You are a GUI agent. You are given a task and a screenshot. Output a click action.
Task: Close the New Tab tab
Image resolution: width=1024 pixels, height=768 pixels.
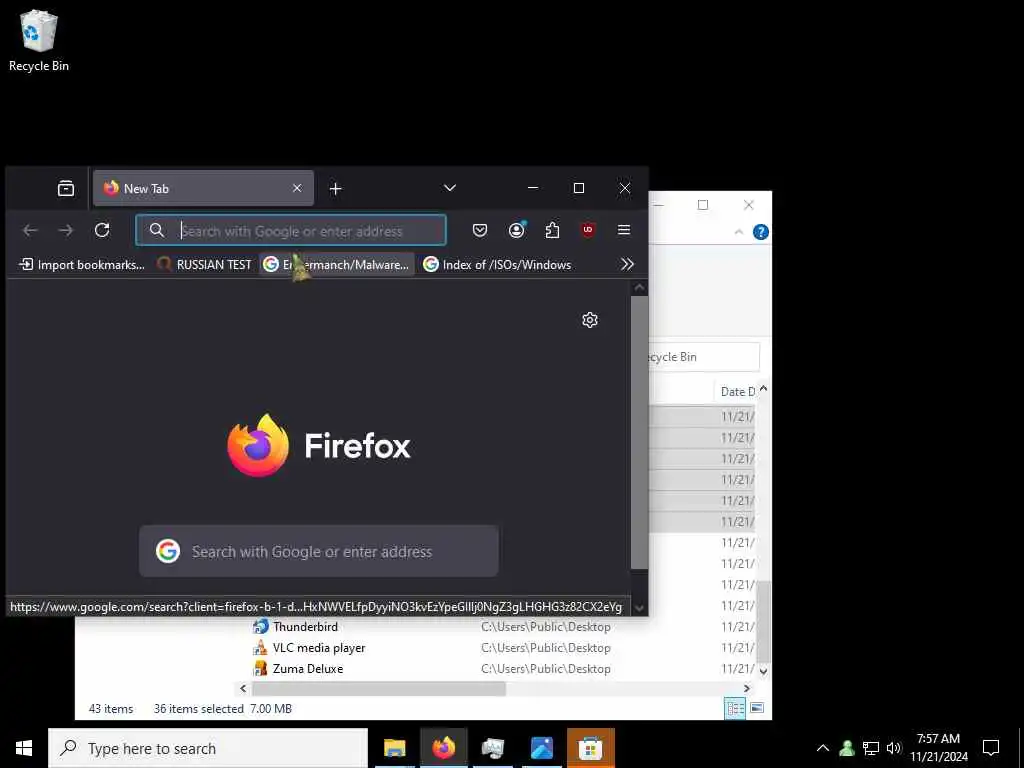tap(297, 188)
